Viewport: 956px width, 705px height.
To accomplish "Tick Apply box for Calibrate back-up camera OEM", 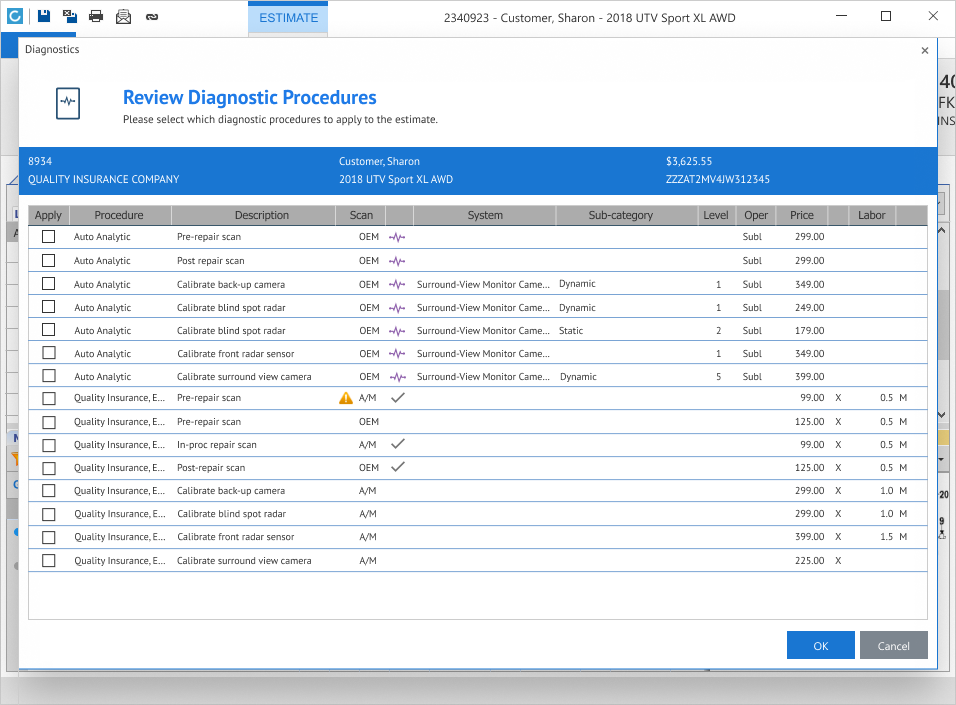I will [48, 284].
